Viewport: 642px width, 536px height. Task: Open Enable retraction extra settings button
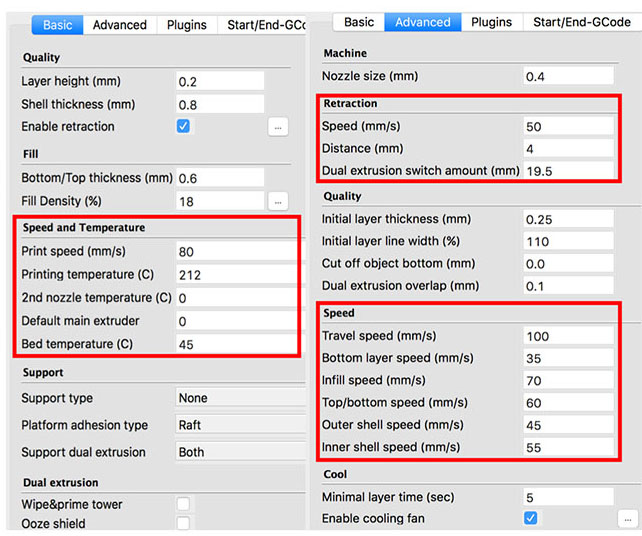(278, 127)
